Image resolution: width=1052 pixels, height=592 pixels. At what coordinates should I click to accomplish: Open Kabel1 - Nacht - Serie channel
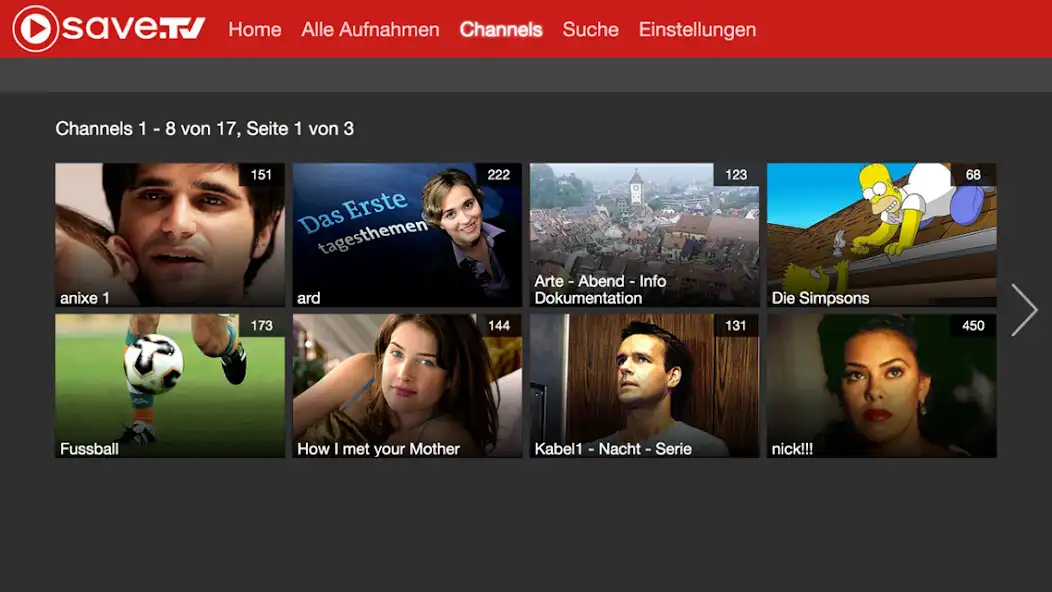(643, 384)
